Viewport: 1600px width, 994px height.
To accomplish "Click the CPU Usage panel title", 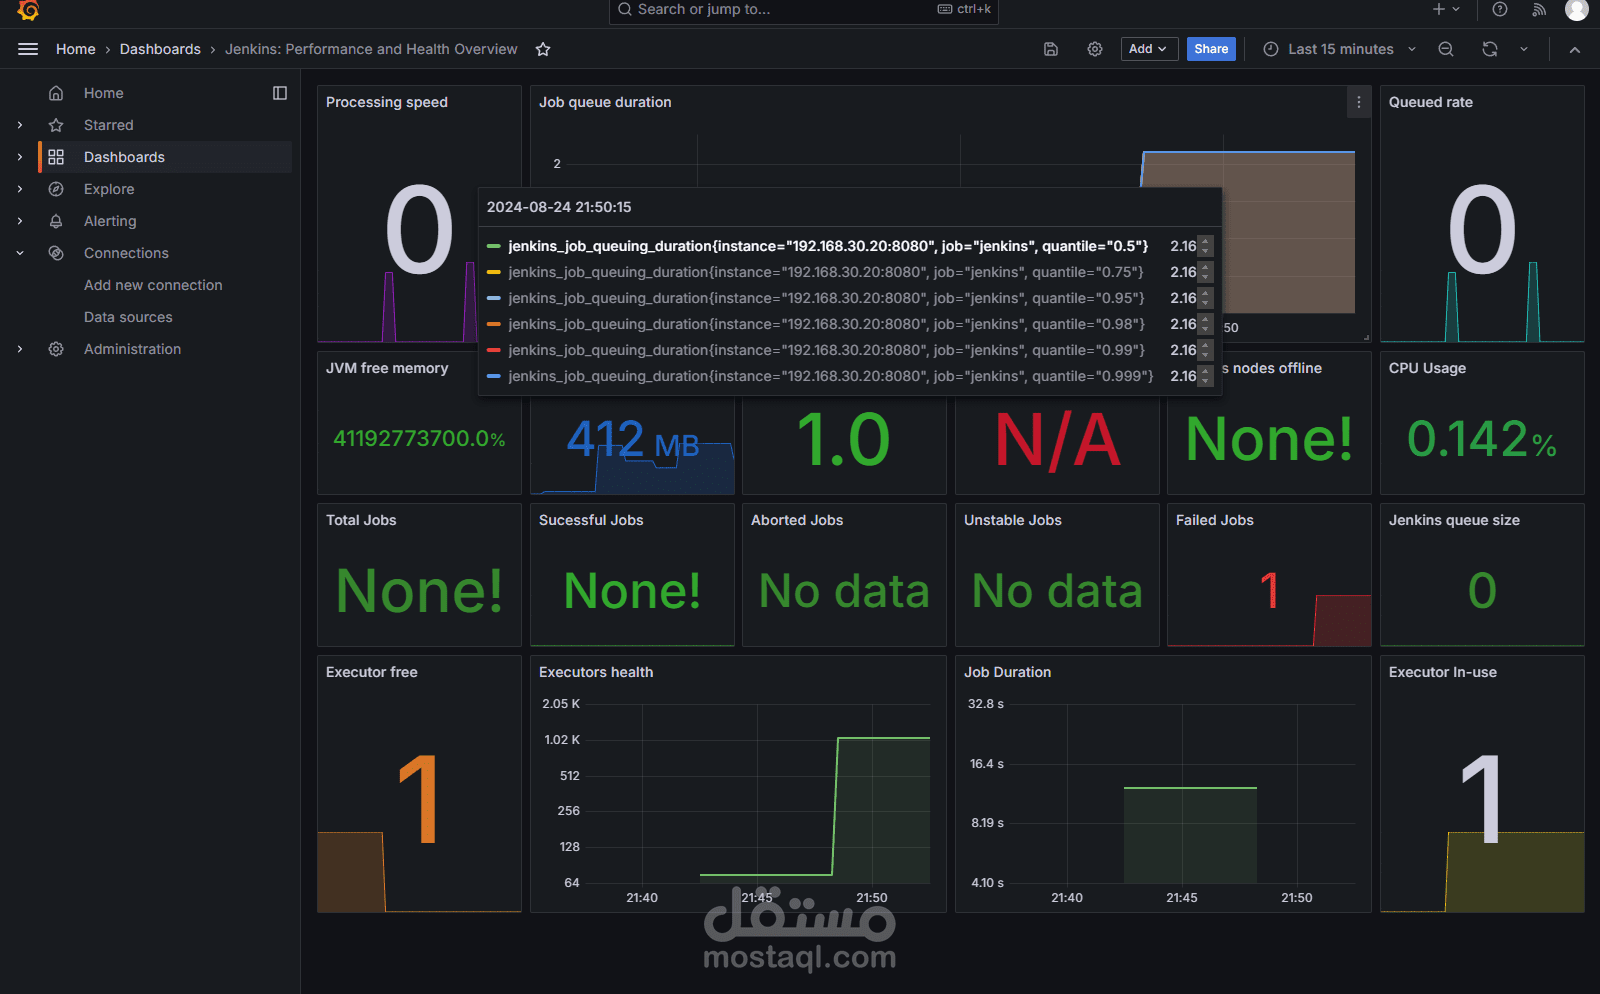I will 1427,368.
